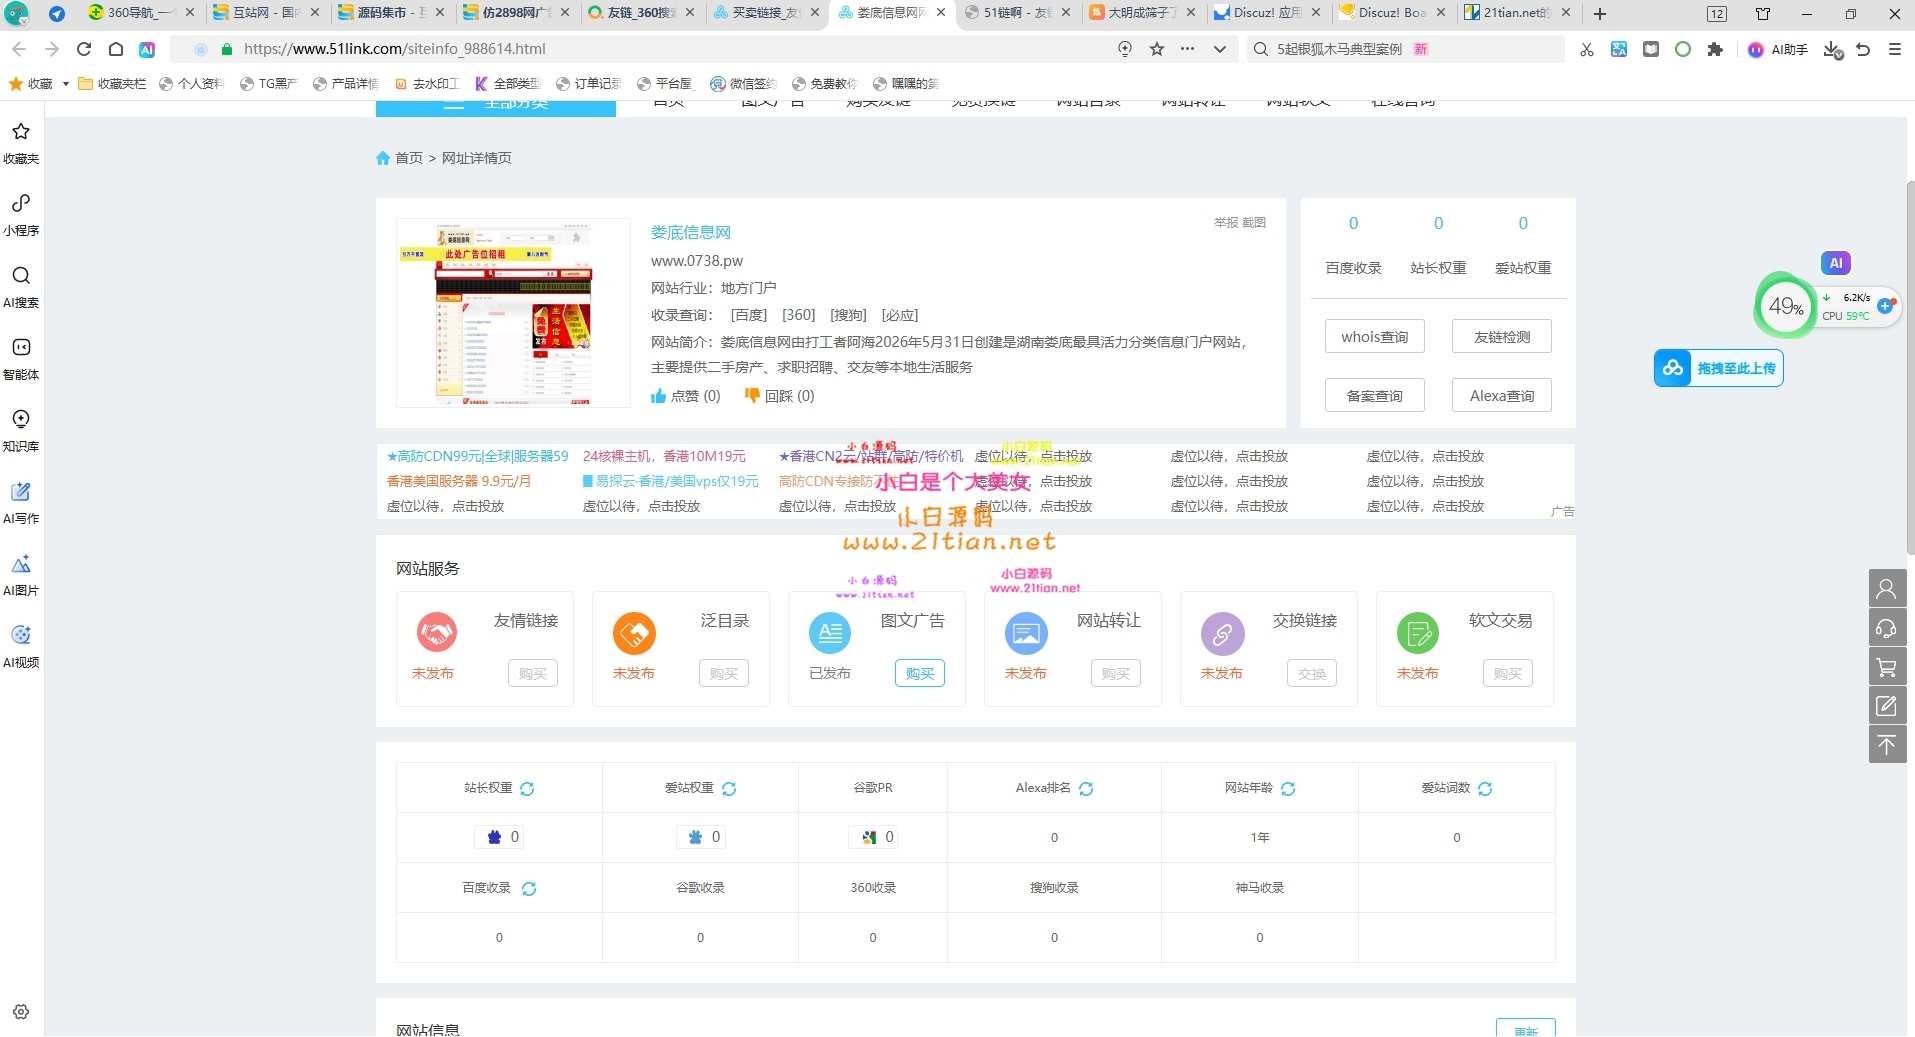Click the Alexa查询 button
Viewport: 1915px width, 1037px height.
[x=1502, y=396]
